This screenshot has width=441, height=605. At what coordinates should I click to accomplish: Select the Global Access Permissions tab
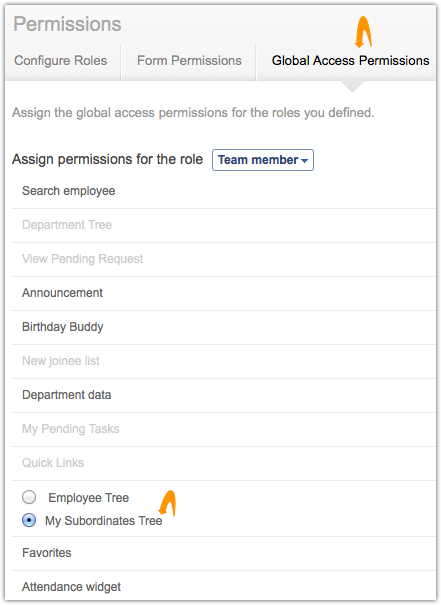350,61
